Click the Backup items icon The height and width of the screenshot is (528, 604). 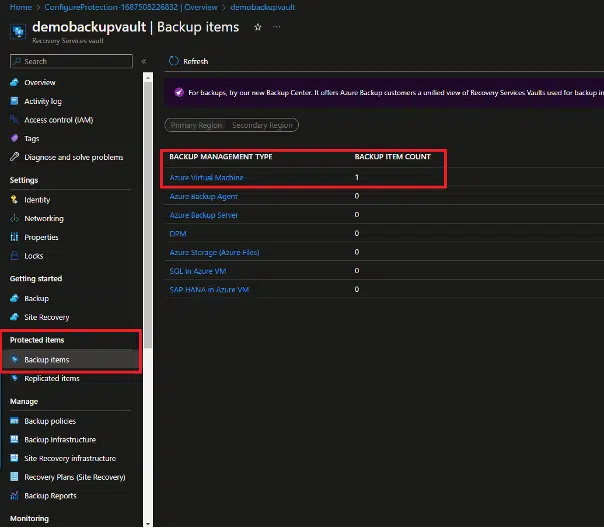15,360
